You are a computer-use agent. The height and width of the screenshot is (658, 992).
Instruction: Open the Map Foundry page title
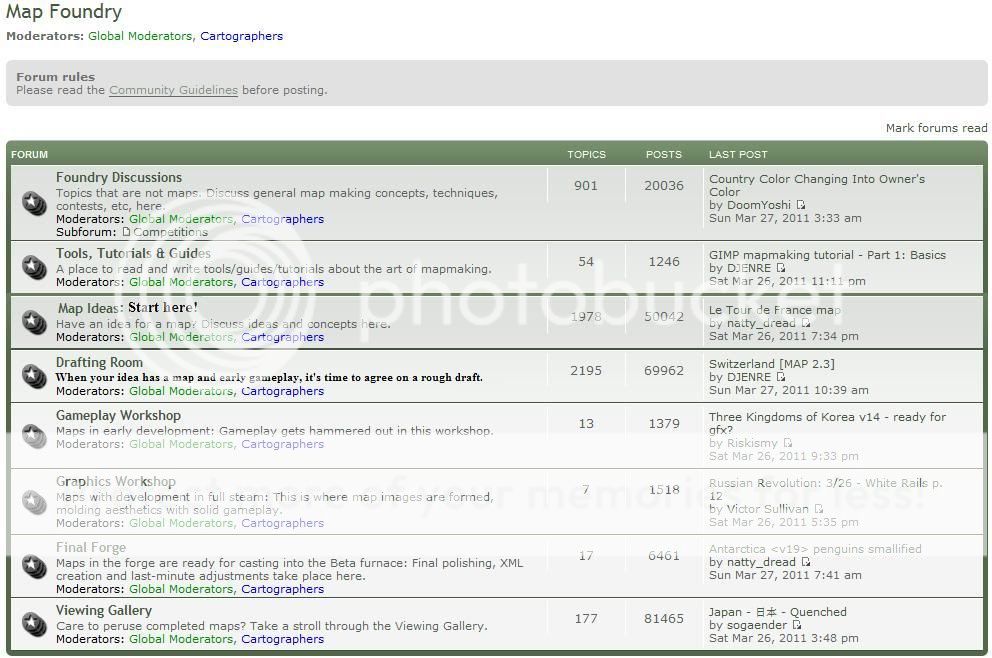(x=63, y=11)
